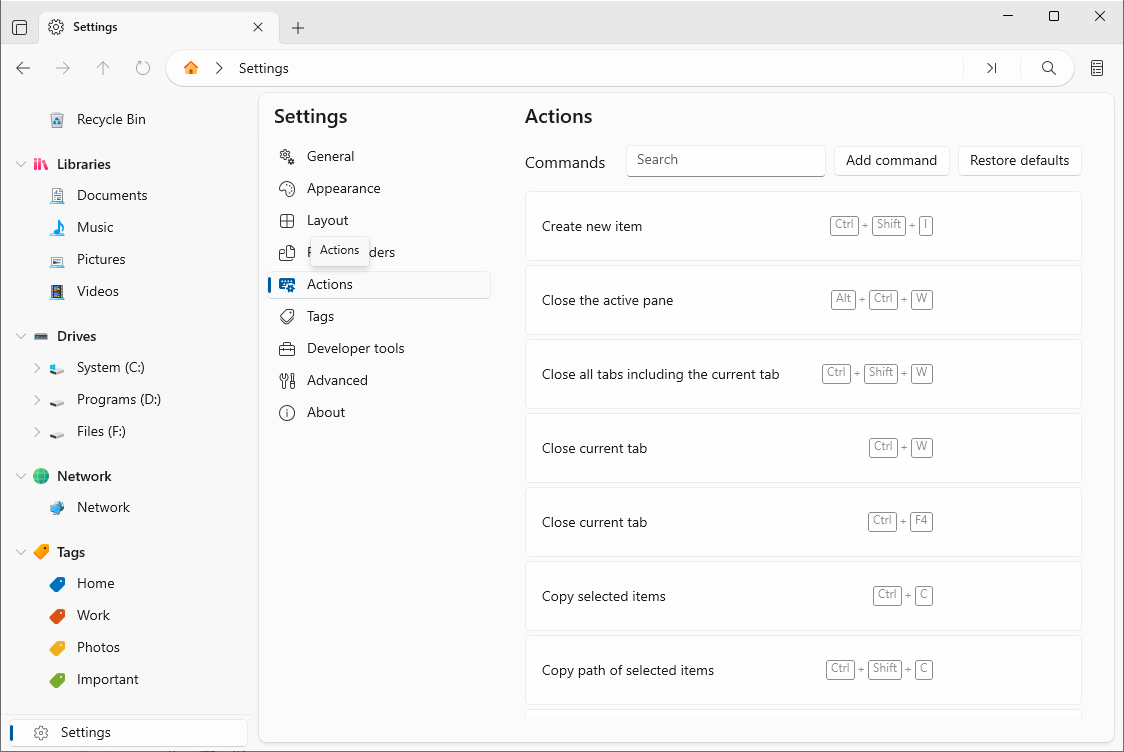Image resolution: width=1124 pixels, height=752 pixels.
Task: Click the About info icon
Action: [287, 413]
